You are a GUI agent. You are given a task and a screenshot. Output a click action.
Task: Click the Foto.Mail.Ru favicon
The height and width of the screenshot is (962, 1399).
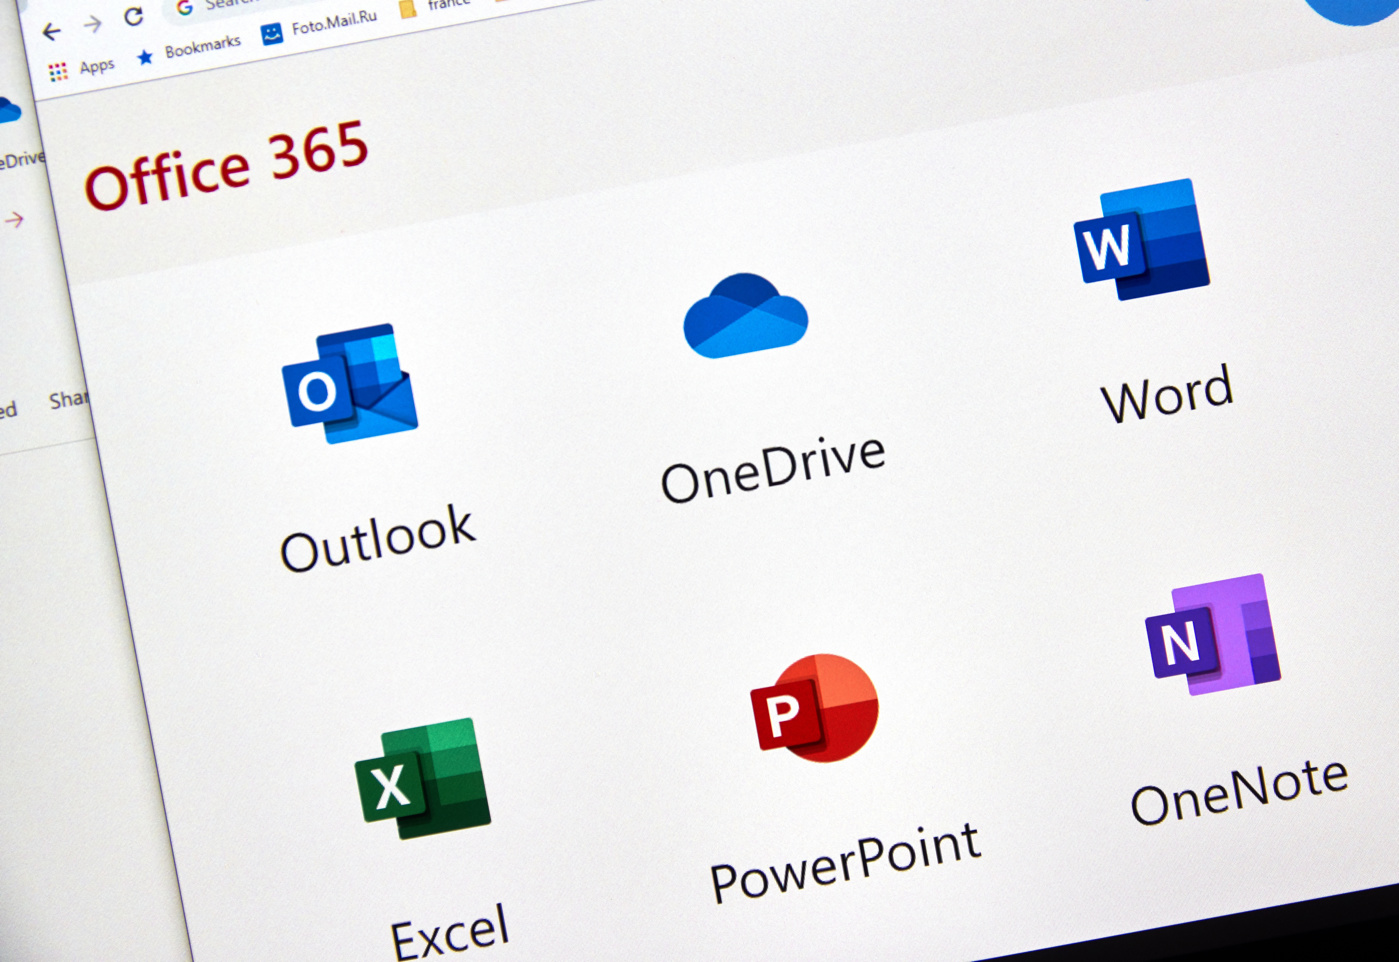click(271, 34)
